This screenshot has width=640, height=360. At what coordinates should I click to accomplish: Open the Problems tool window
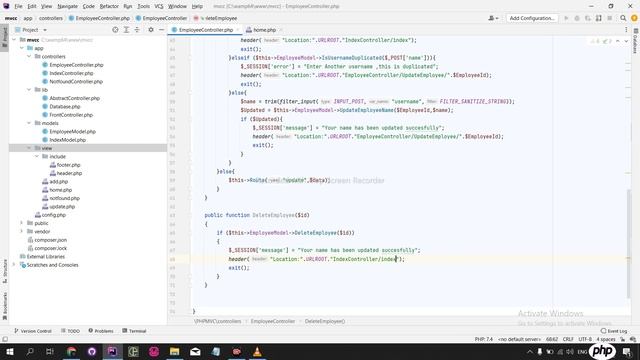[x=101, y=331]
